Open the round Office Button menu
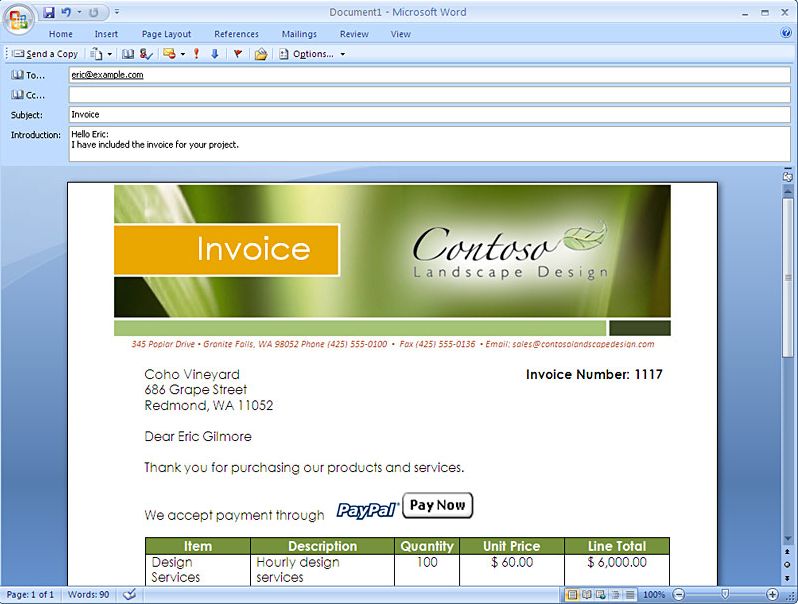The width and height of the screenshot is (798, 604). click(x=19, y=19)
